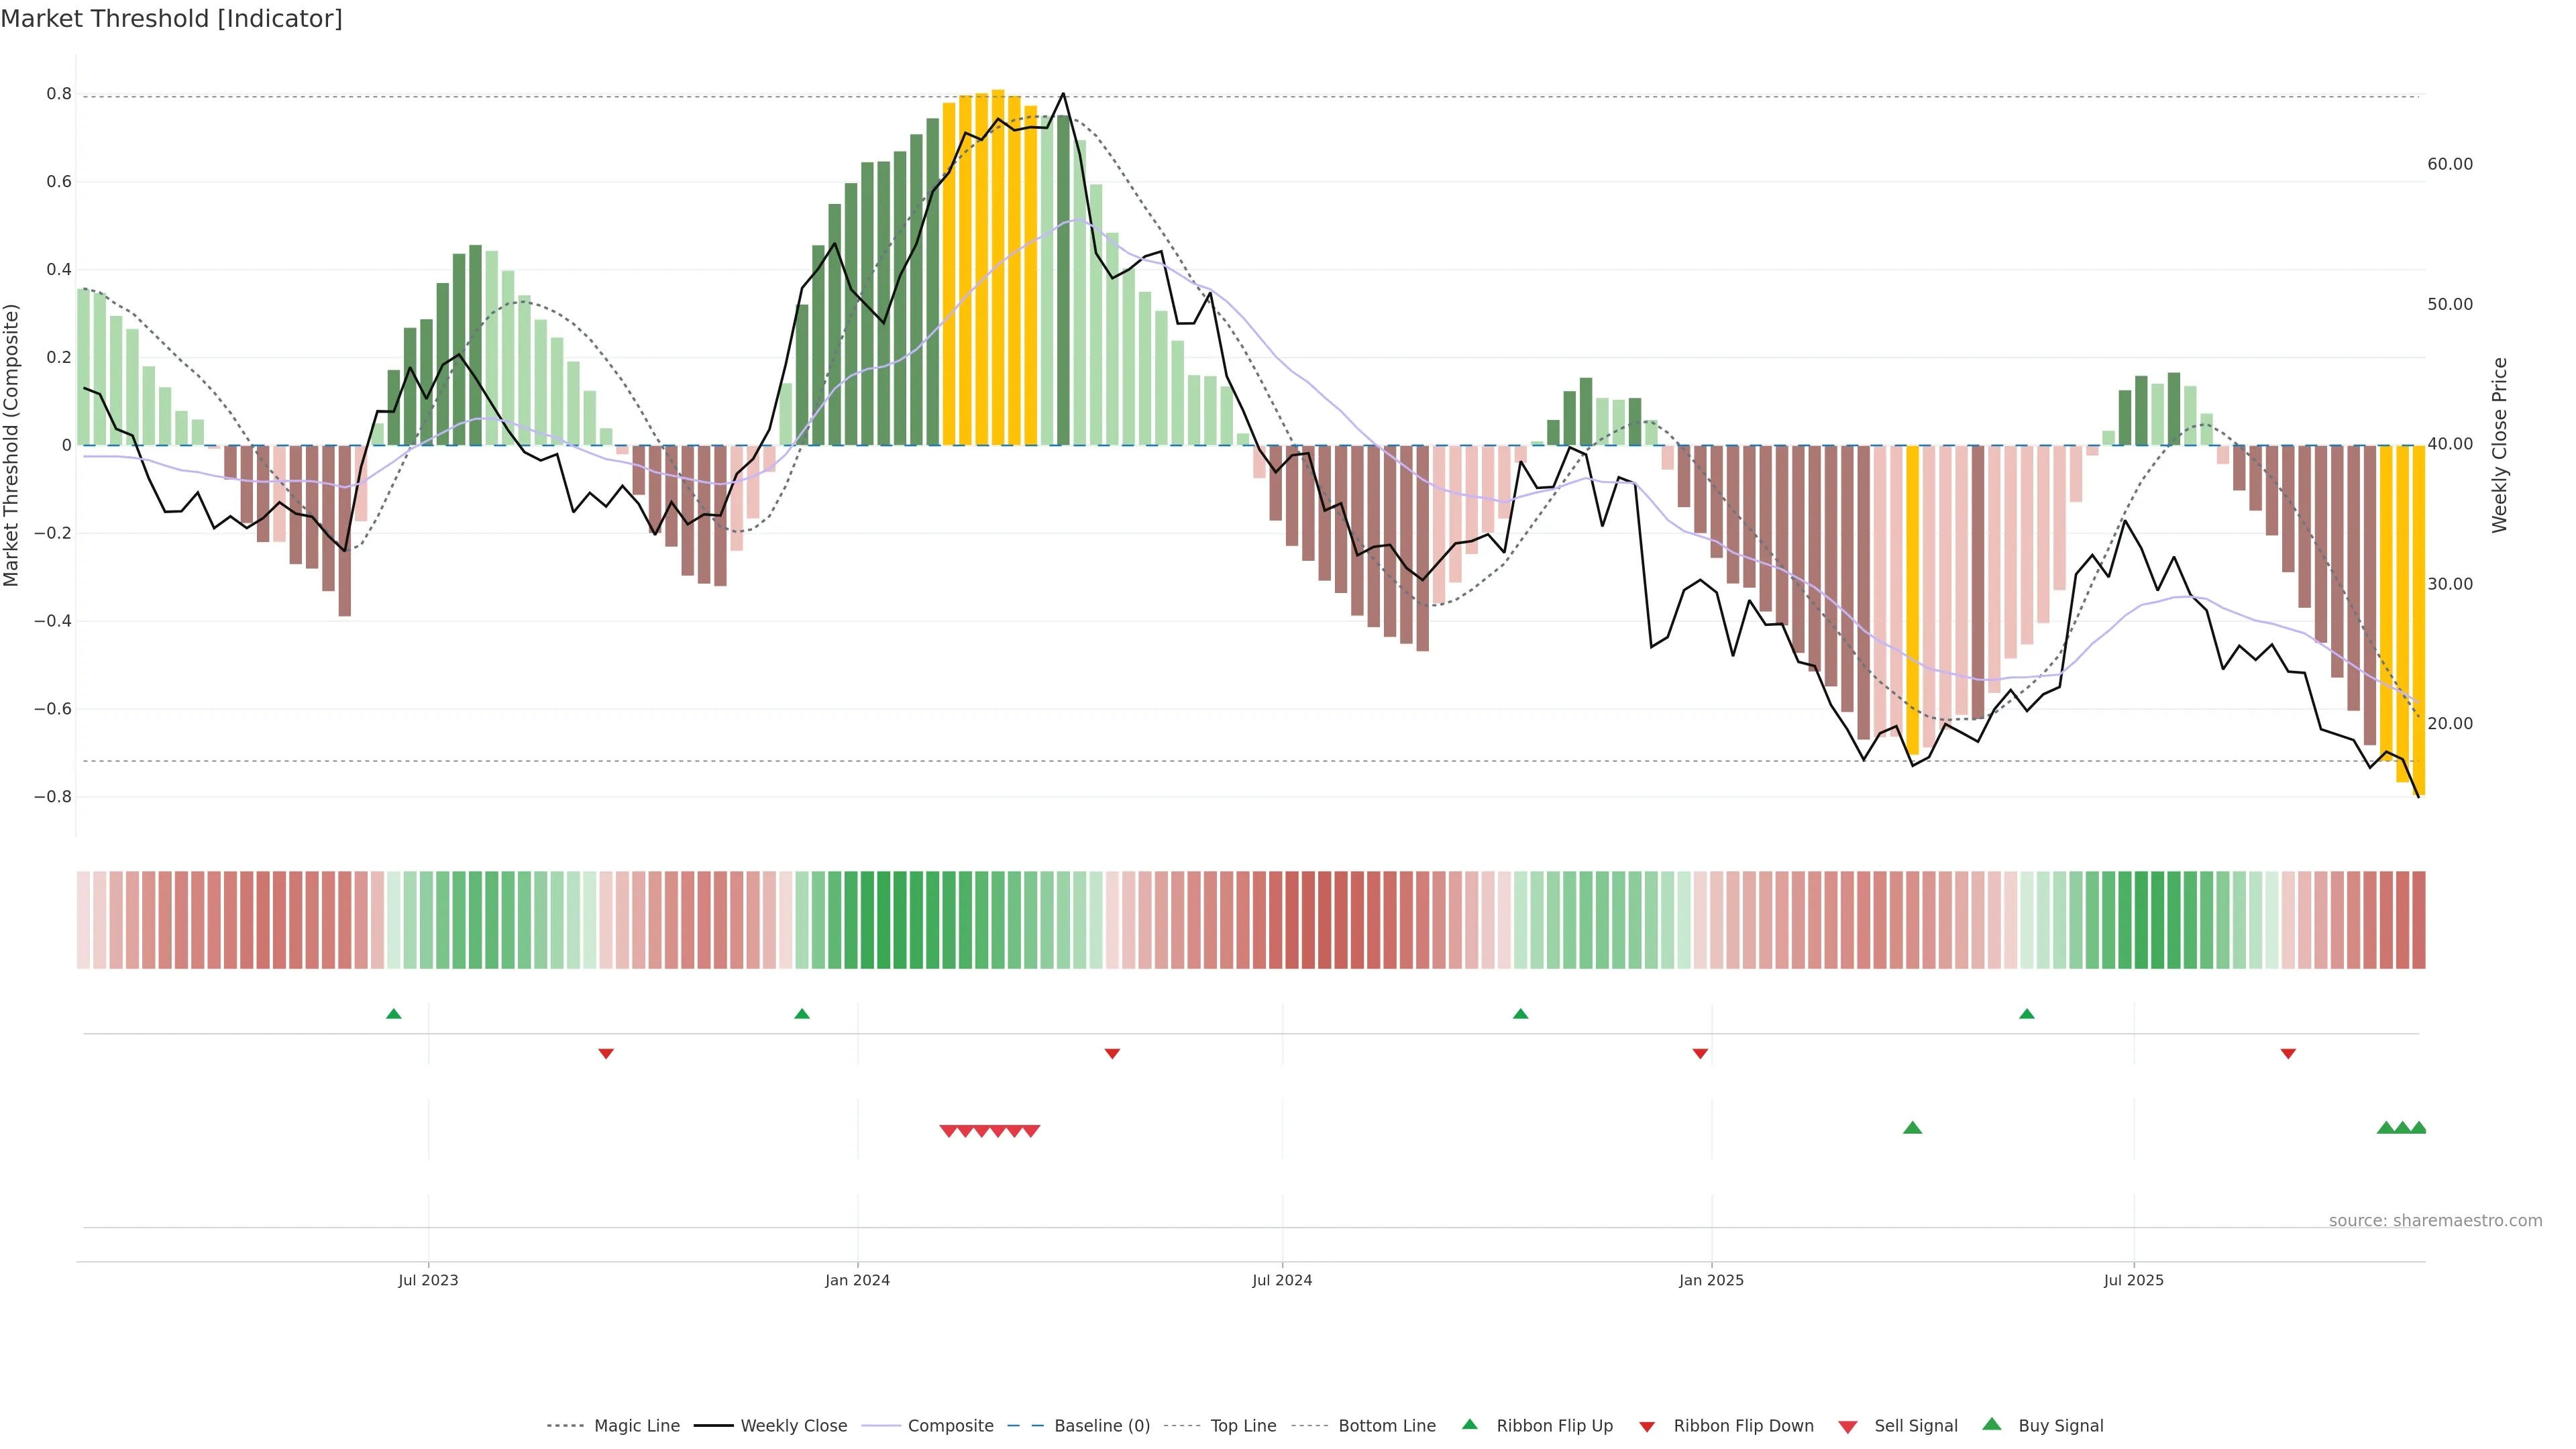Hide the Composite series via legend

(x=950, y=1426)
